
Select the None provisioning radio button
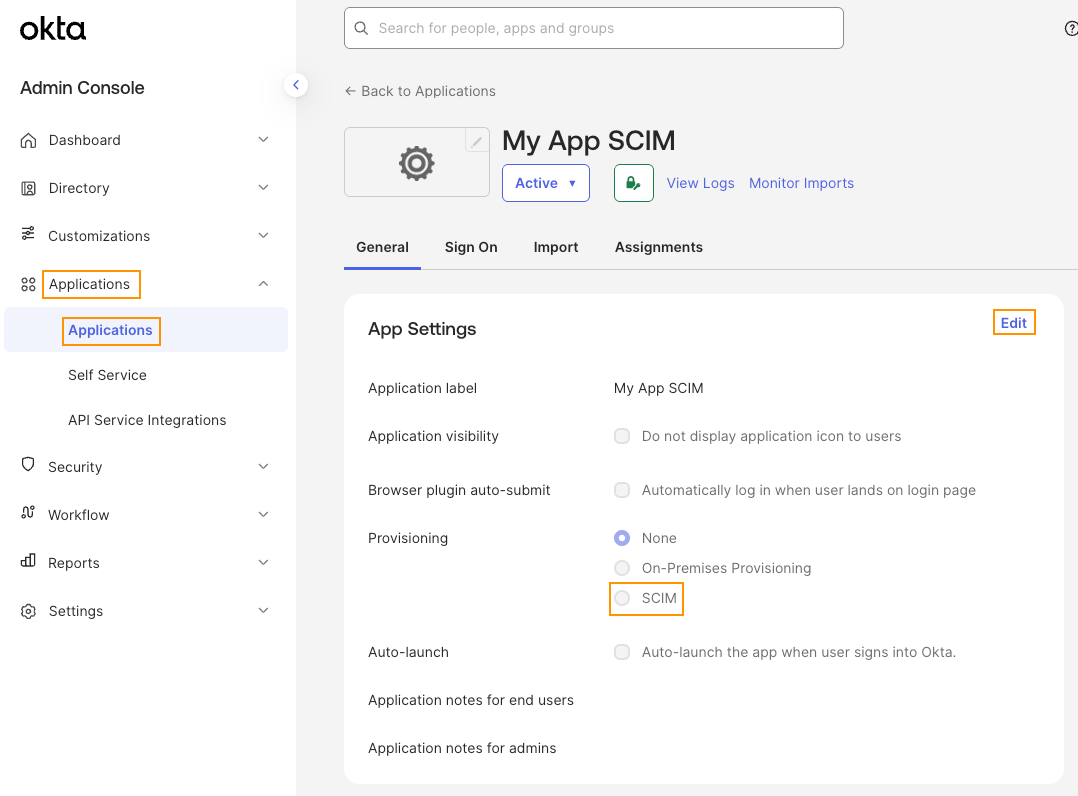[622, 538]
